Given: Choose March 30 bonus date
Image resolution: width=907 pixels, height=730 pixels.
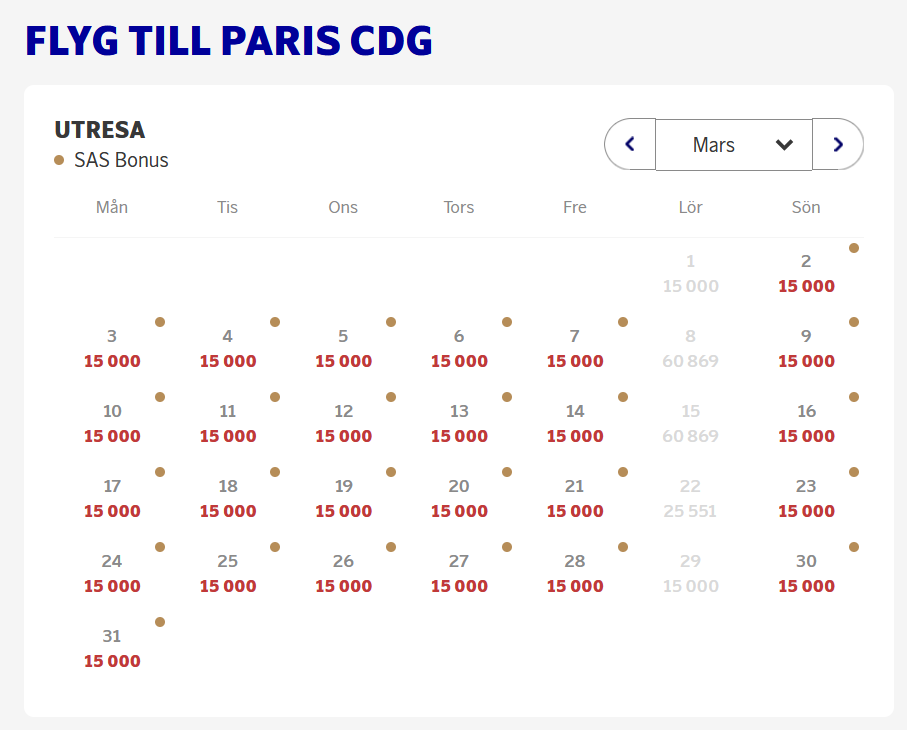Looking at the screenshot, I should (x=806, y=574).
